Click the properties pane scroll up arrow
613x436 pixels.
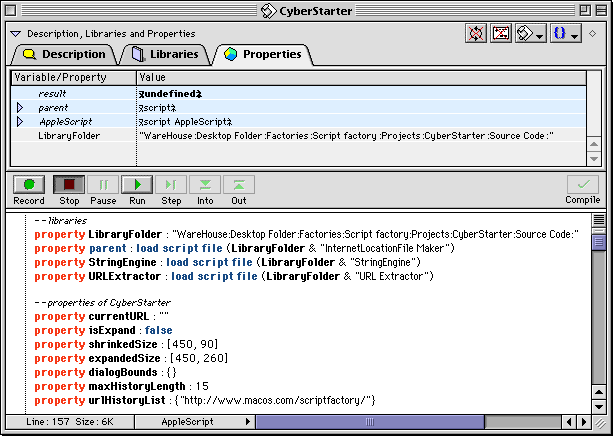coord(594,145)
